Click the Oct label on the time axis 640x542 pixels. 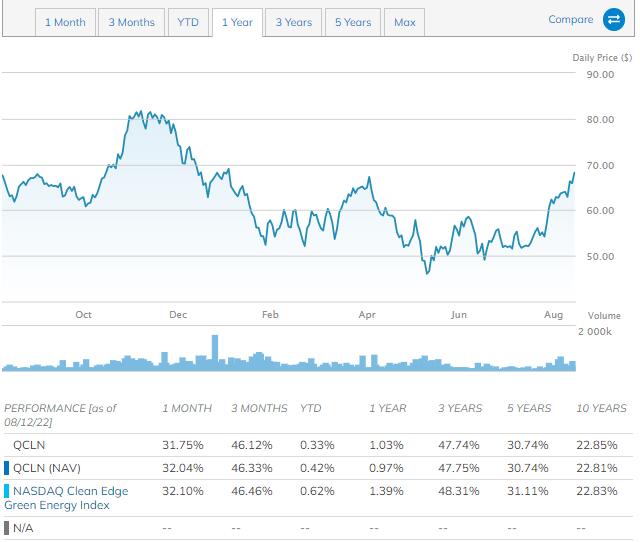[x=84, y=315]
